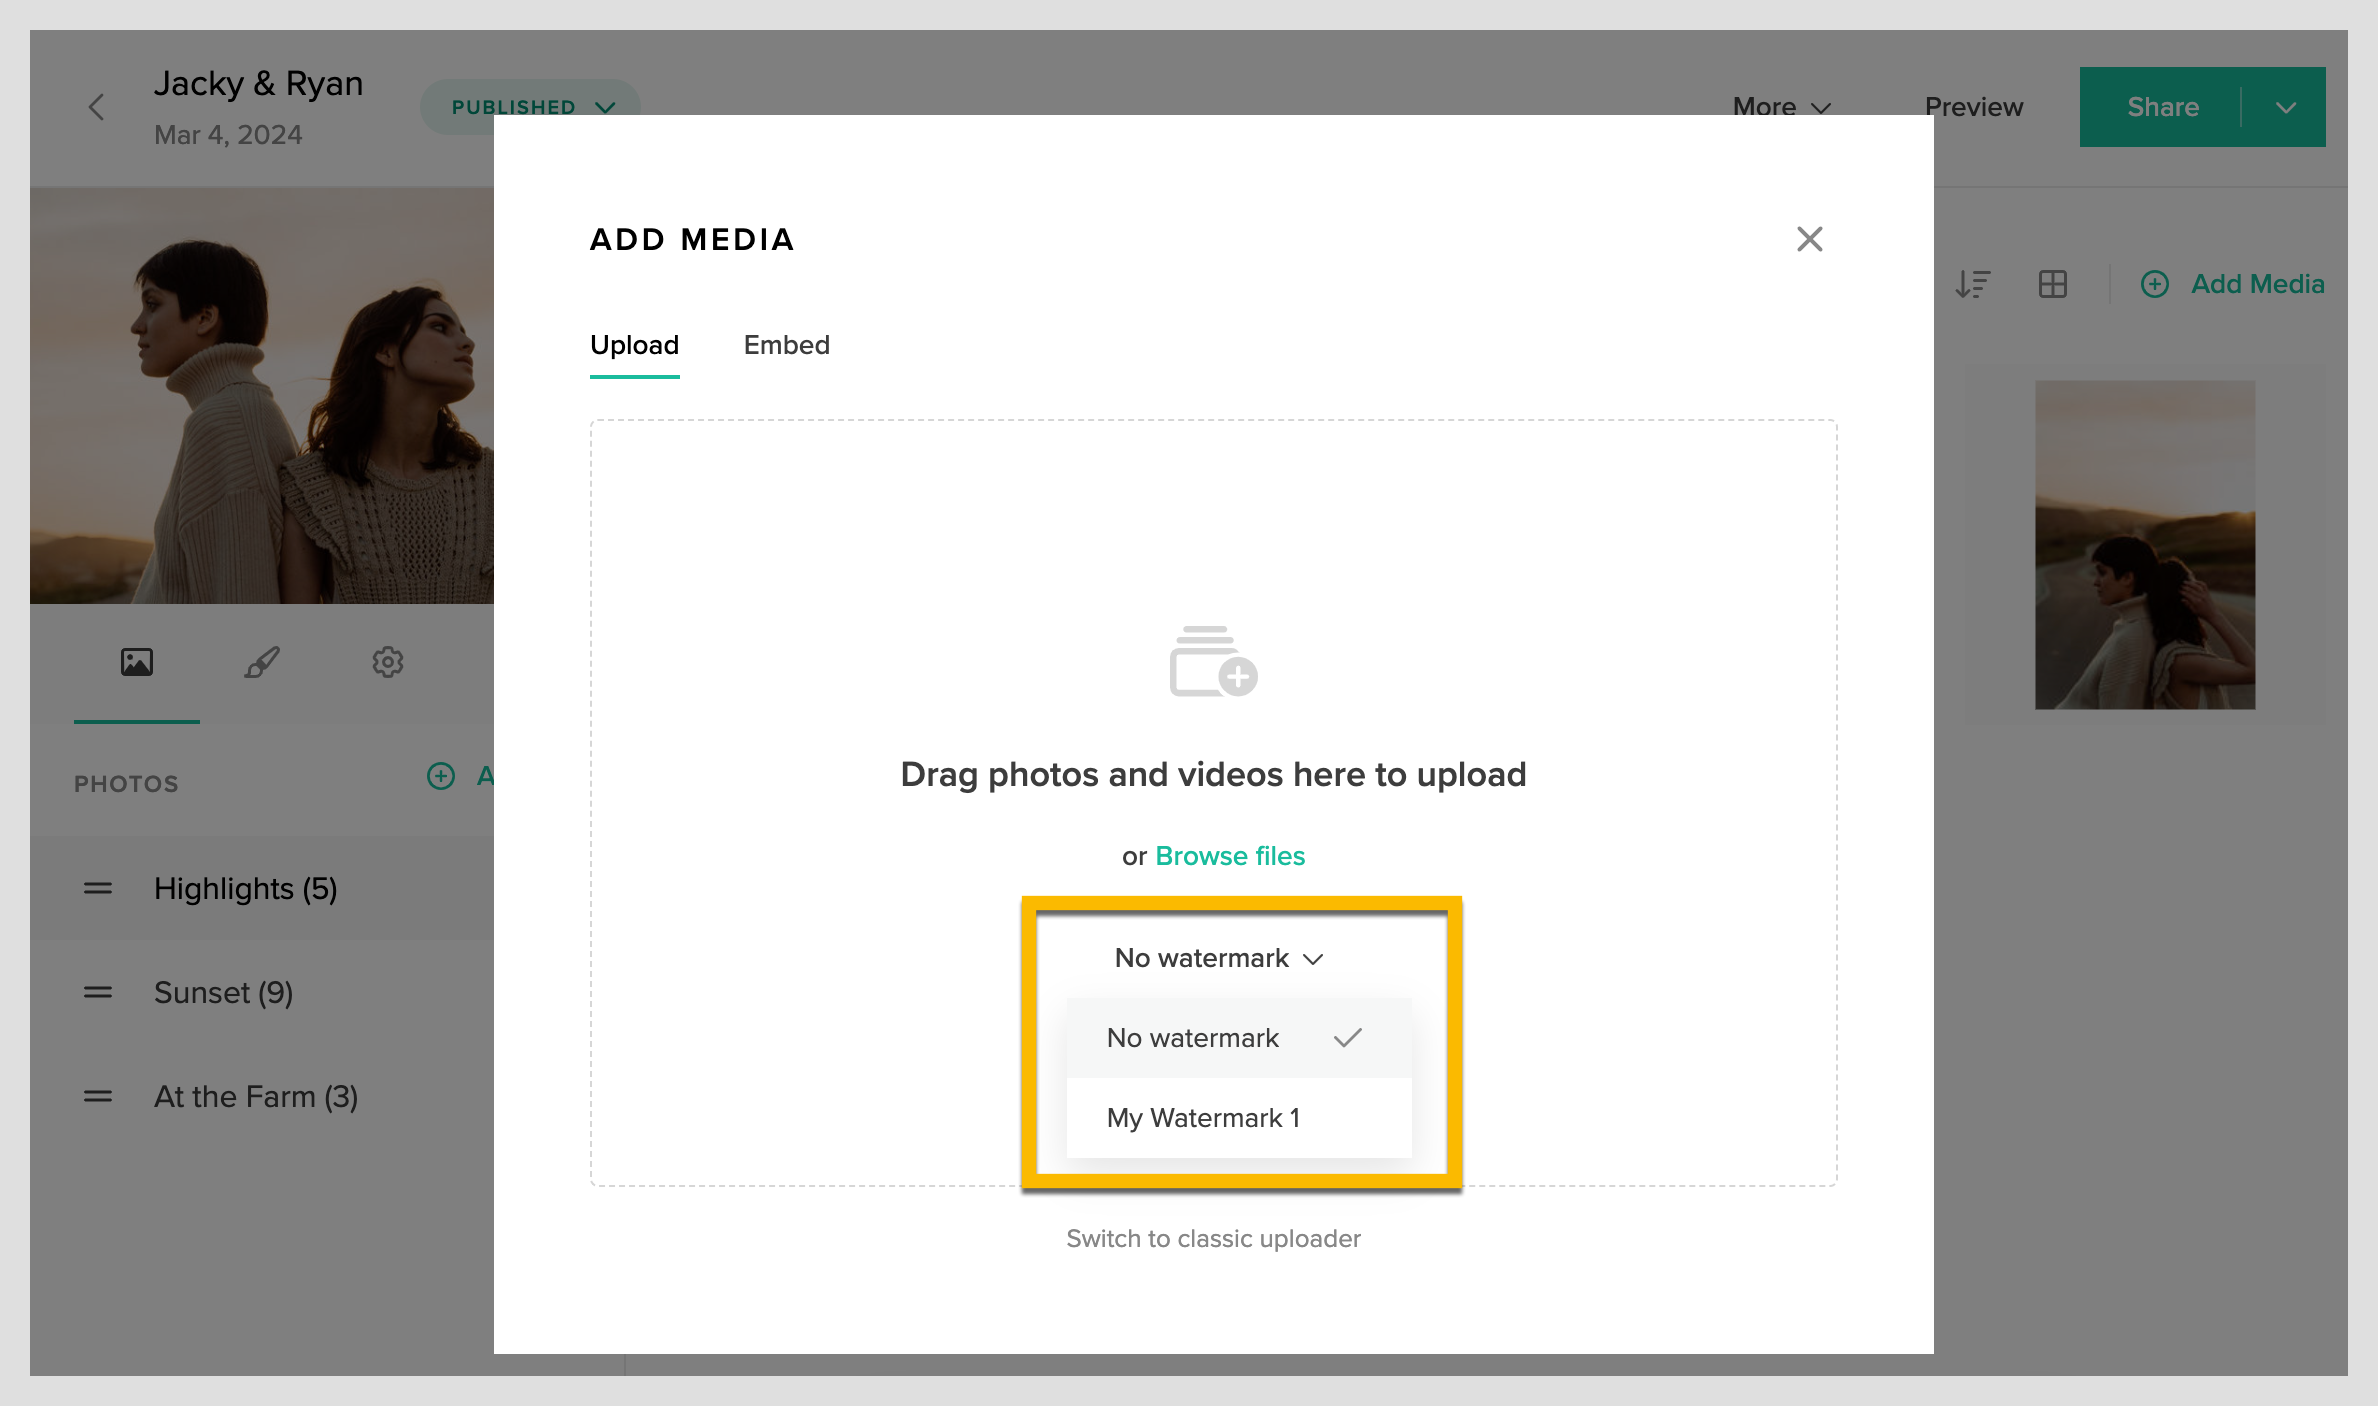The image size is (2378, 1406).
Task: Switch to the Embed tab
Action: click(x=786, y=345)
